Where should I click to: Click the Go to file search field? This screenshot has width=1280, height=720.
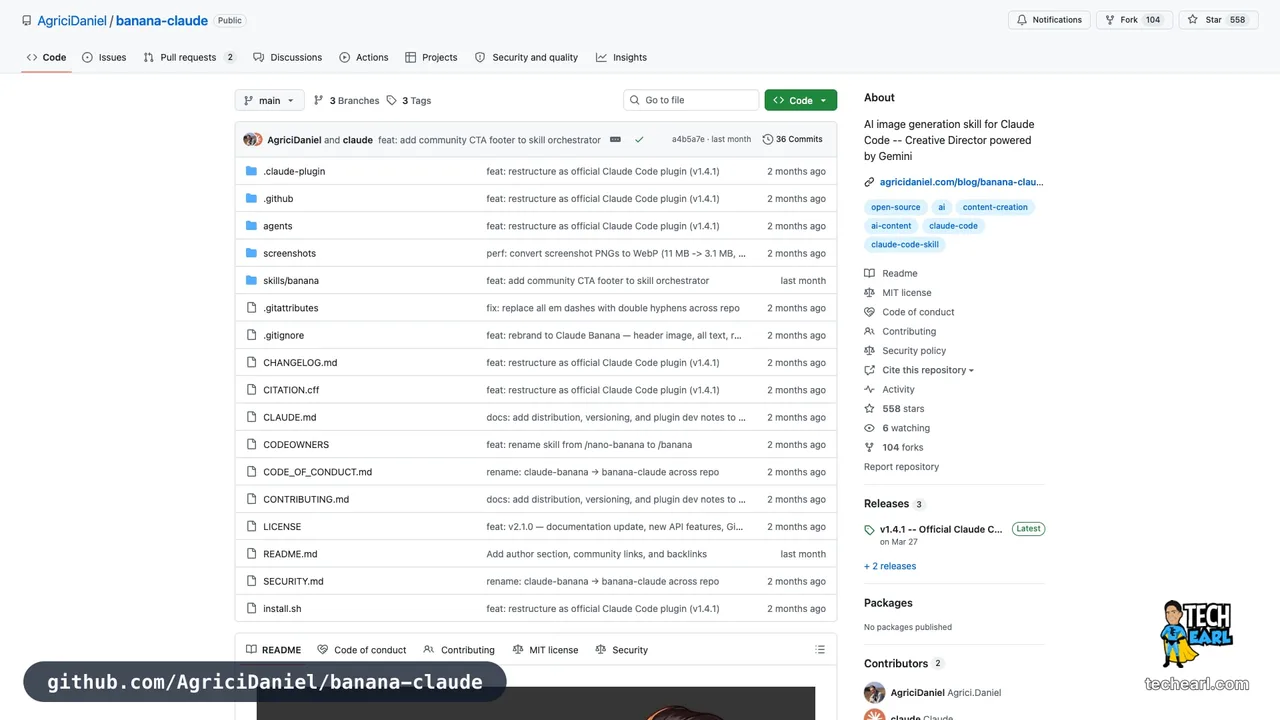pyautogui.click(x=691, y=100)
